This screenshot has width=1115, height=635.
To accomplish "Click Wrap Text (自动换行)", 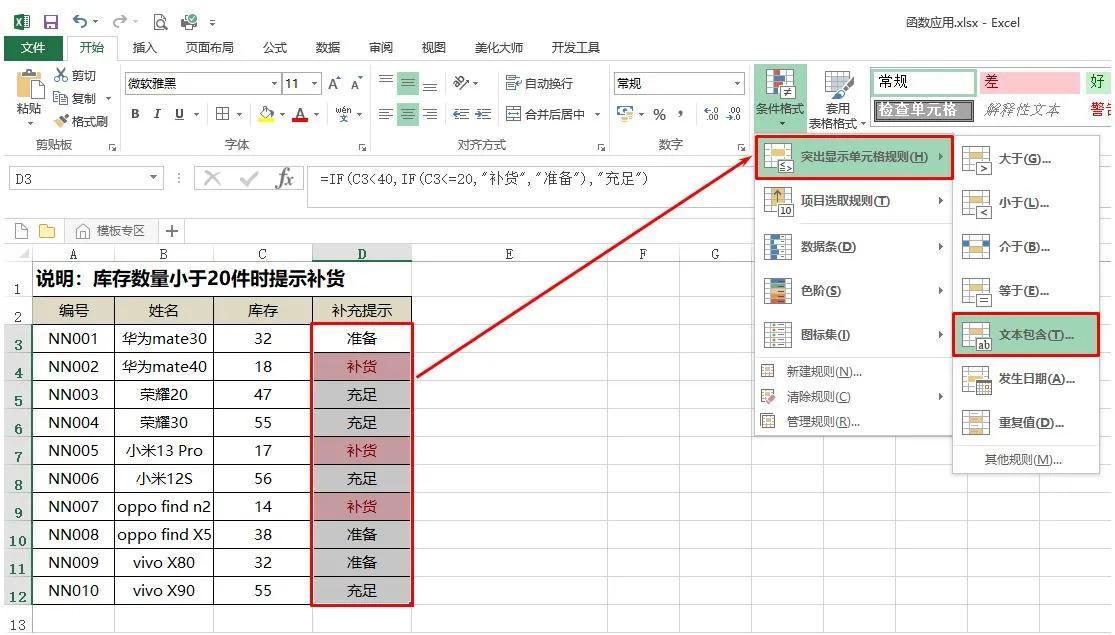I will pos(539,83).
